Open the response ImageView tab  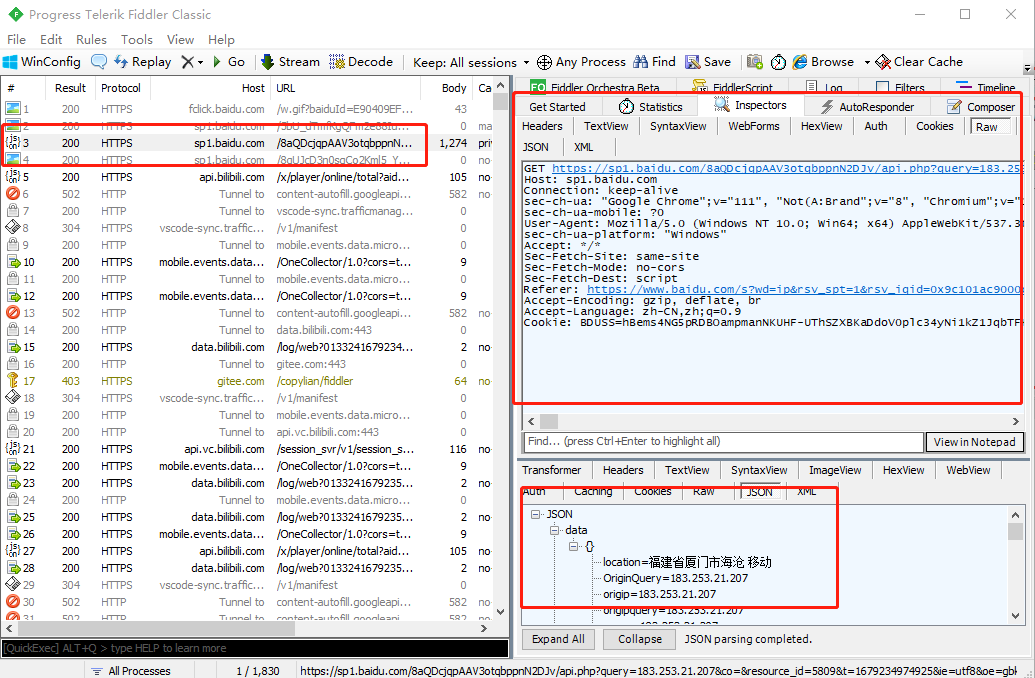pyautogui.click(x=835, y=470)
